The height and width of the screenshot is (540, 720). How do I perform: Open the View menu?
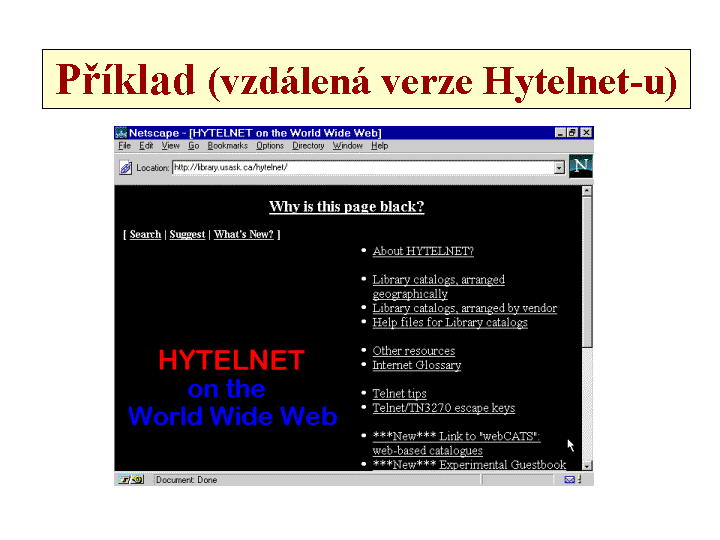click(170, 146)
